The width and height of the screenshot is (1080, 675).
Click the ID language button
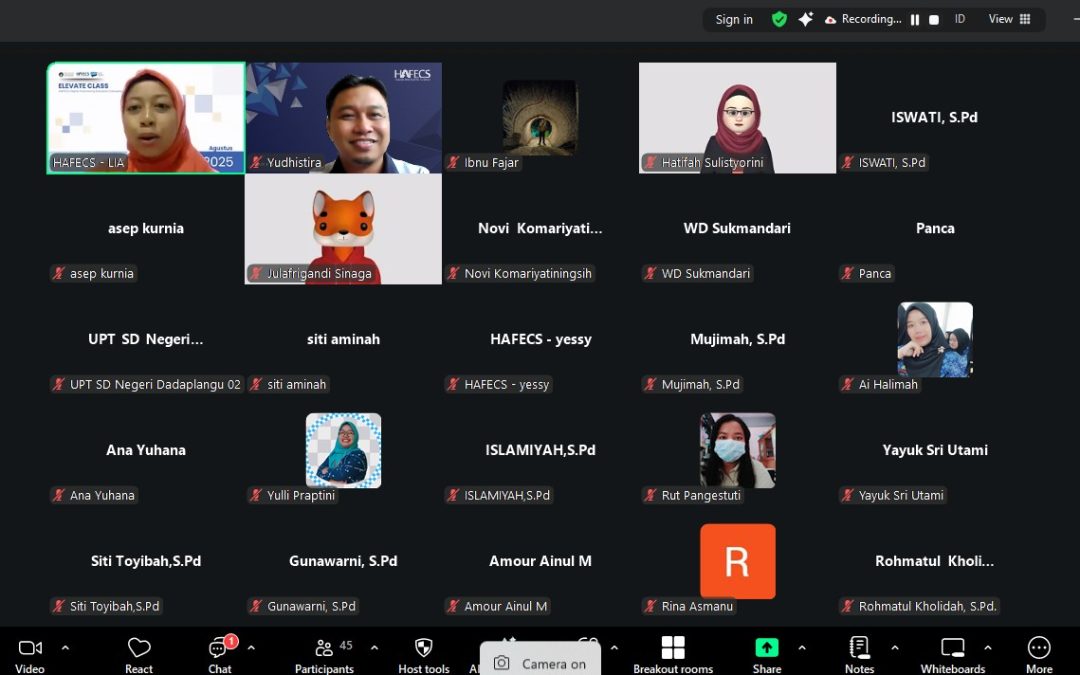[959, 19]
